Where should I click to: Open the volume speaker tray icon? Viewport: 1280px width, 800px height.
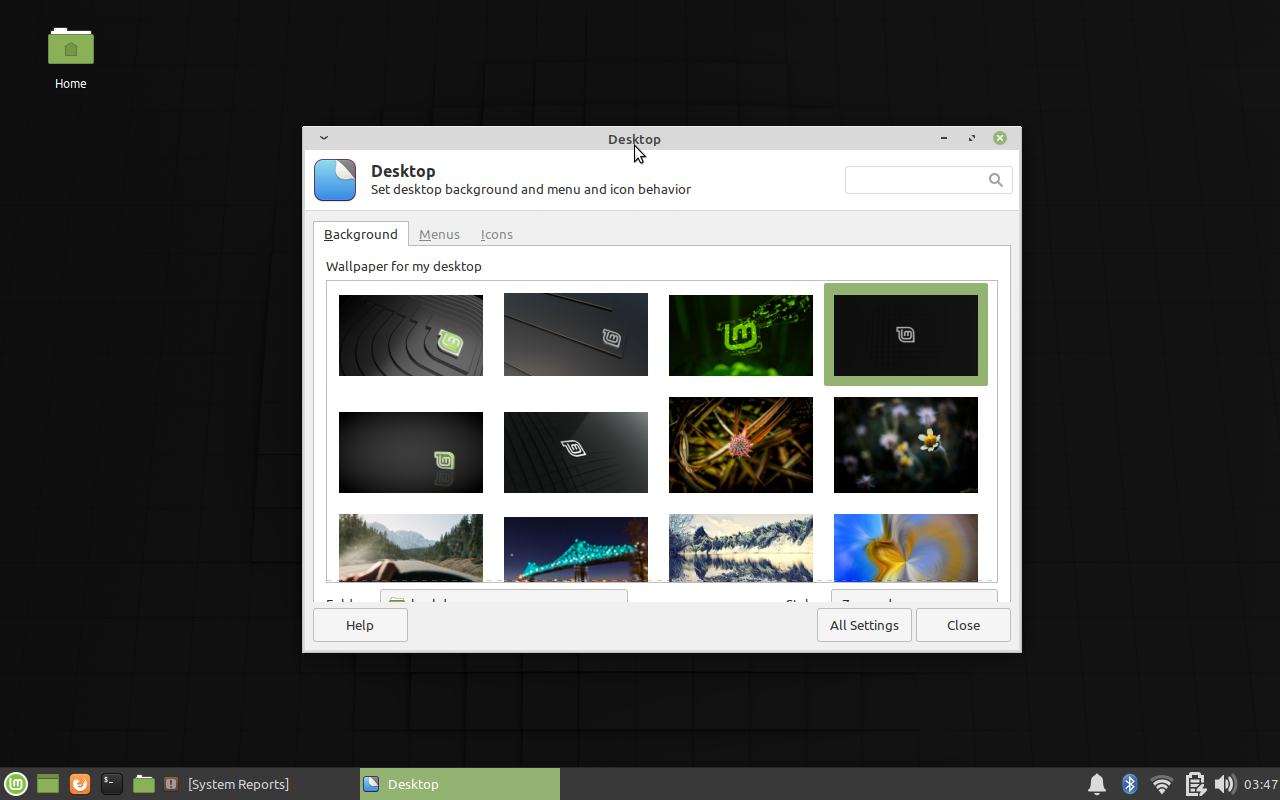point(1224,784)
